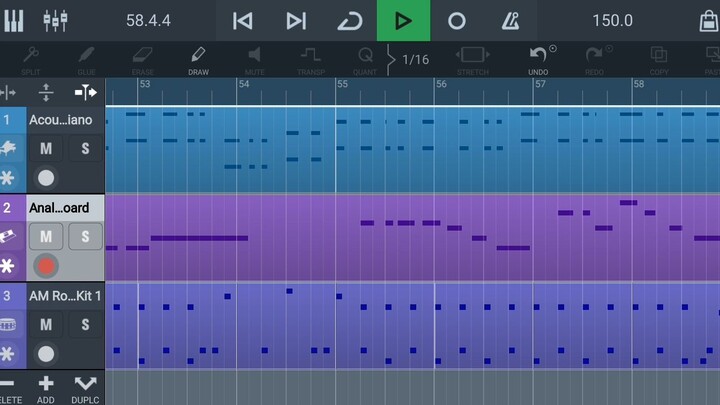This screenshot has width=720, height=405.
Task: Add a new track
Action: [46, 387]
